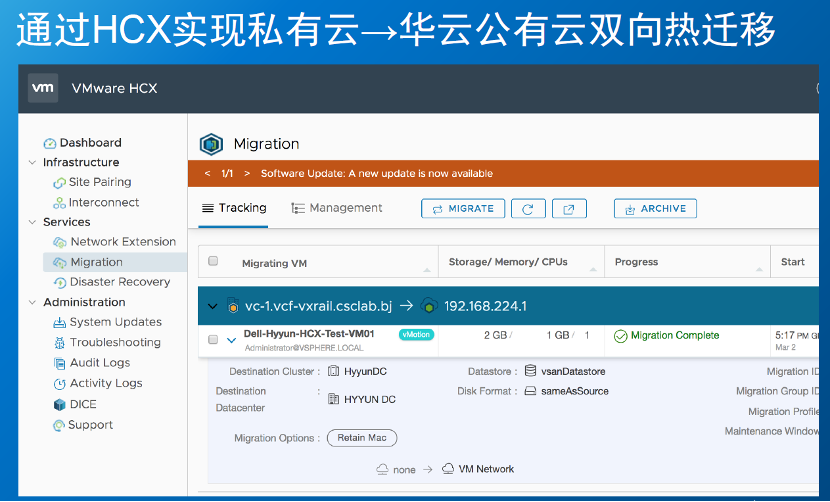The image size is (830, 502).
Task: Click the Audit Logs icon
Action: click(x=60, y=363)
